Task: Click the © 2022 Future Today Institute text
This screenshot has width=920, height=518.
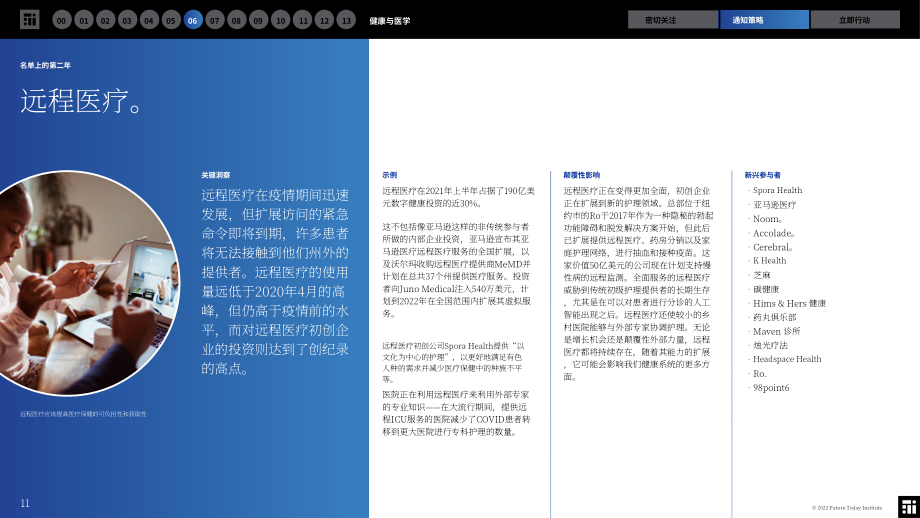Action: point(847,508)
